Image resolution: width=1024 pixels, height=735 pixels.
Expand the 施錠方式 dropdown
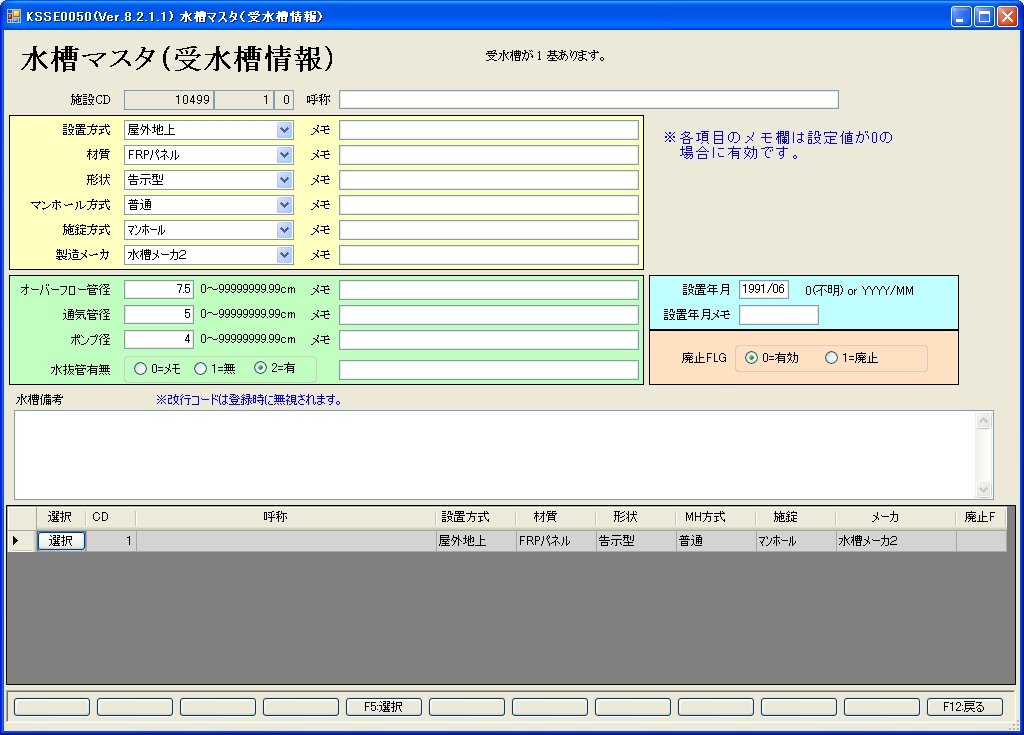click(x=284, y=230)
